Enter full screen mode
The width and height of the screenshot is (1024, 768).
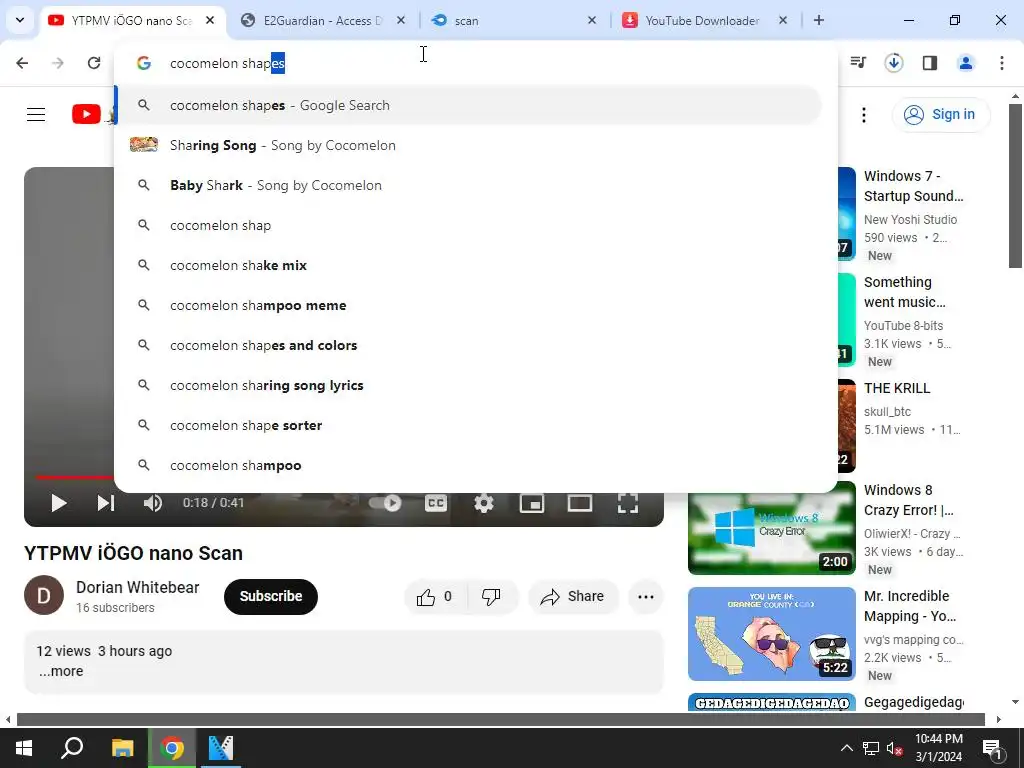(628, 503)
